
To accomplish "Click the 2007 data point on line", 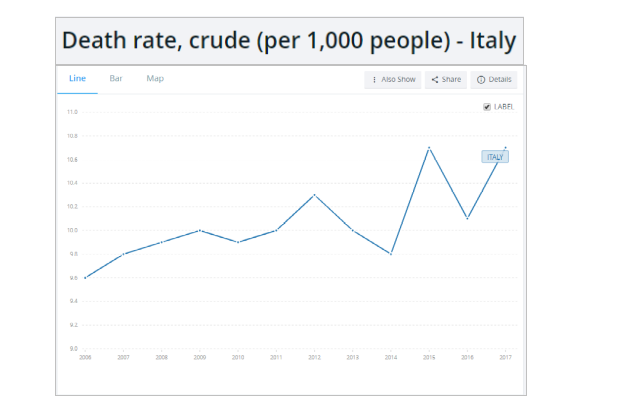I will [124, 254].
